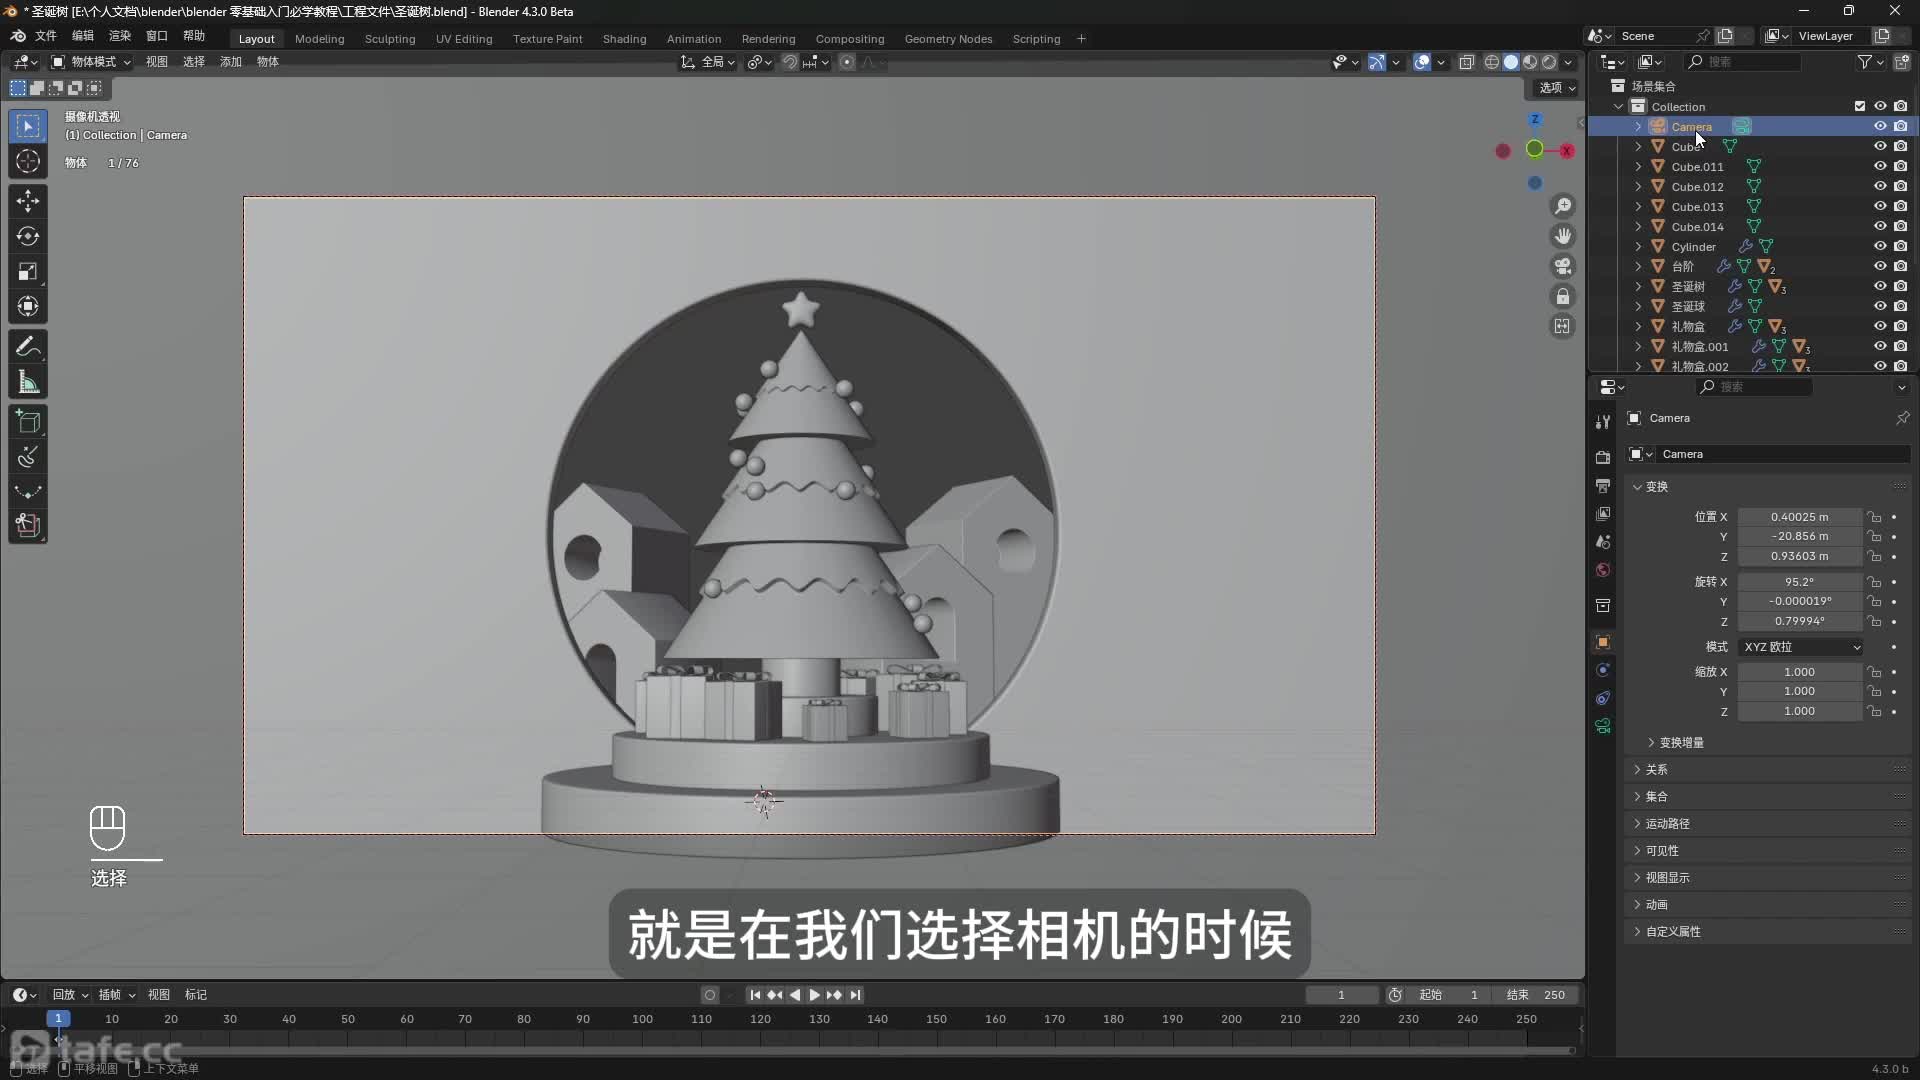The height and width of the screenshot is (1080, 1920).
Task: Click the pan view hand icon
Action: click(x=1562, y=236)
